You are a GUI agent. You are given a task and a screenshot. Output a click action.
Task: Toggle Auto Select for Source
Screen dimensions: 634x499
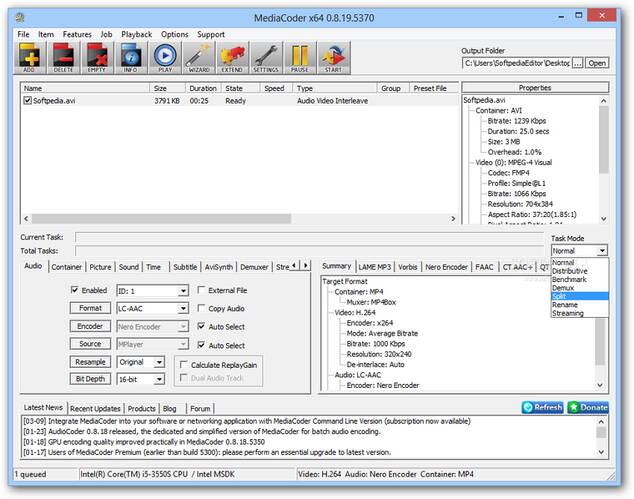[201, 345]
